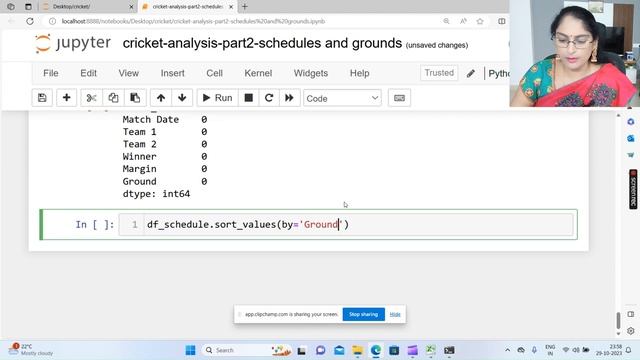Click the vertical page scrollbar
Screen dimensions: 640x360
(x=618, y=320)
